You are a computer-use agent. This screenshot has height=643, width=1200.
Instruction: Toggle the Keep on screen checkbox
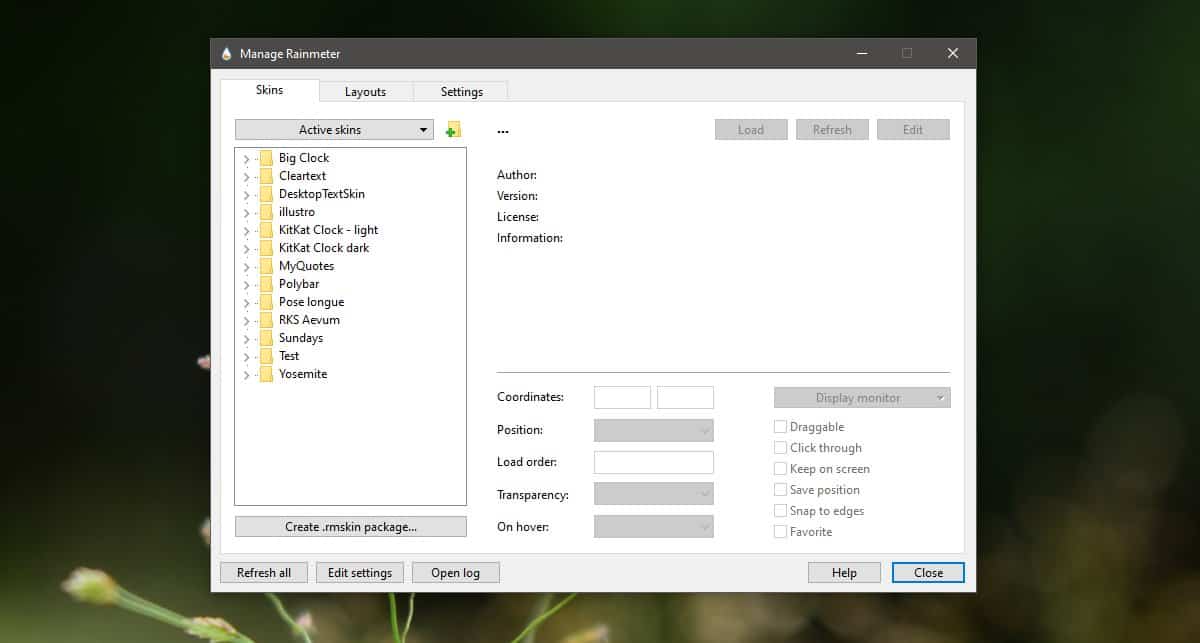(781, 469)
